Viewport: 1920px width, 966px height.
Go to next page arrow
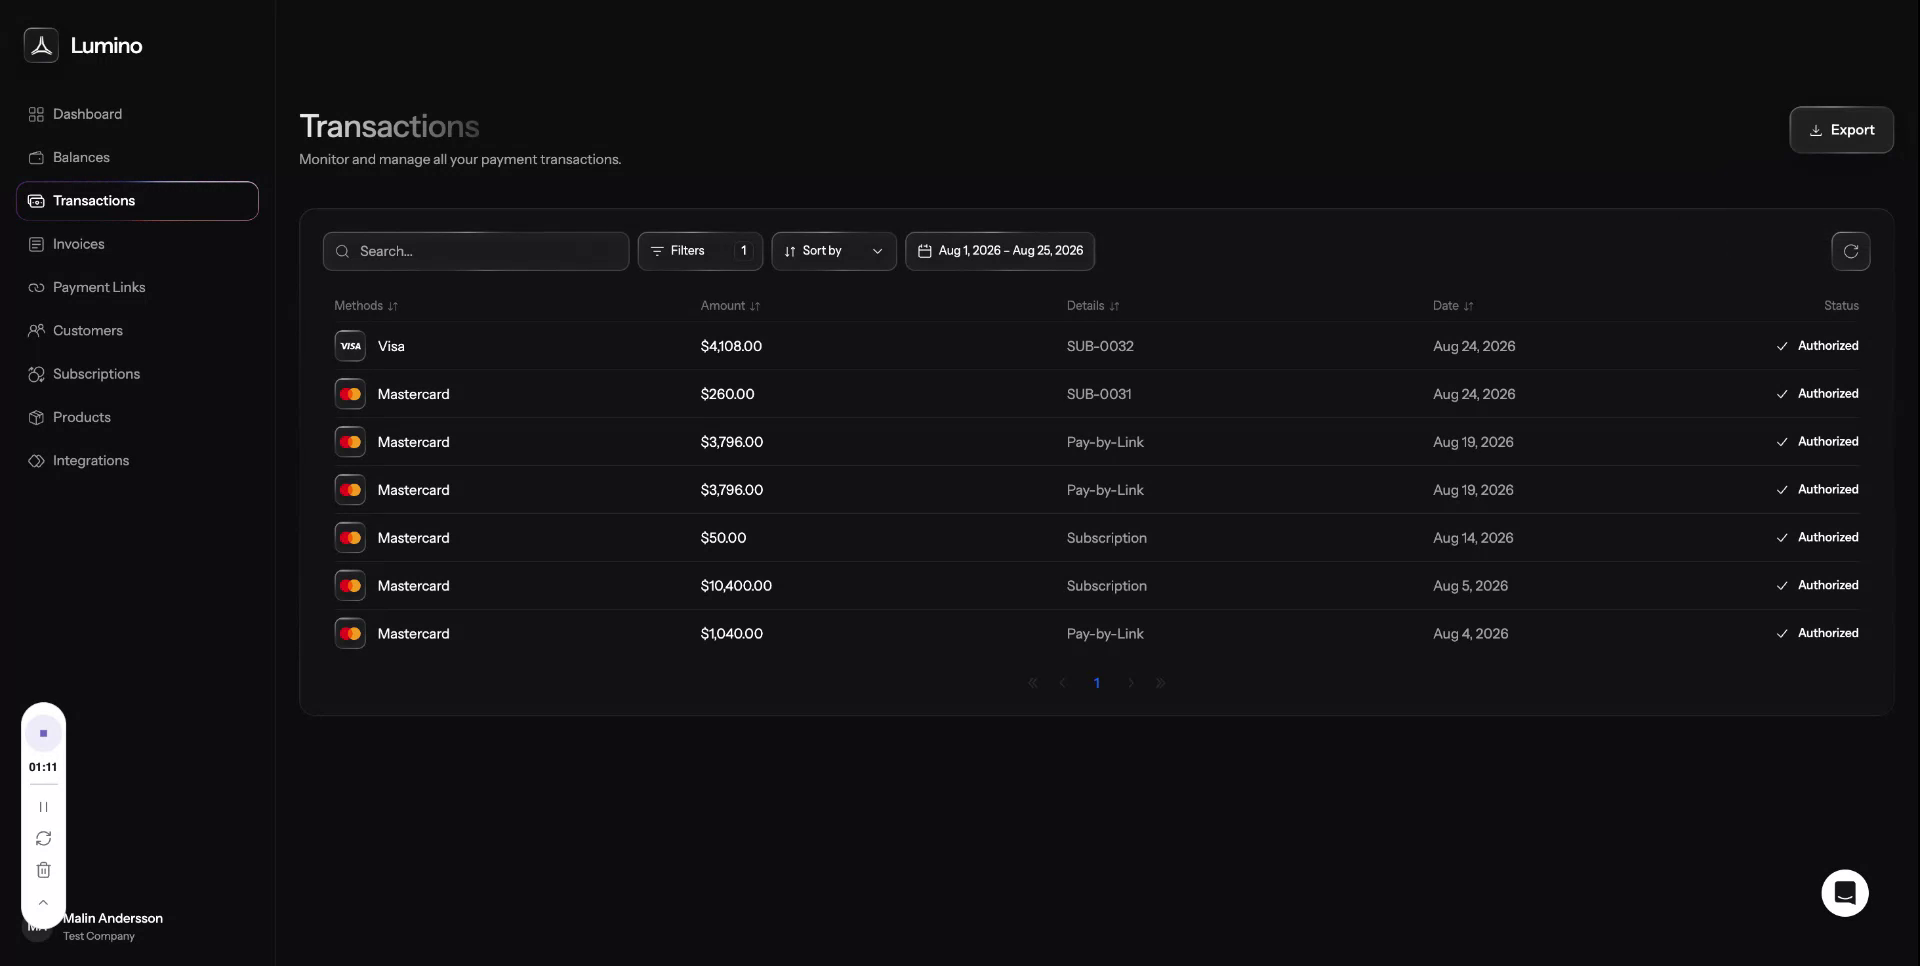click(1130, 683)
